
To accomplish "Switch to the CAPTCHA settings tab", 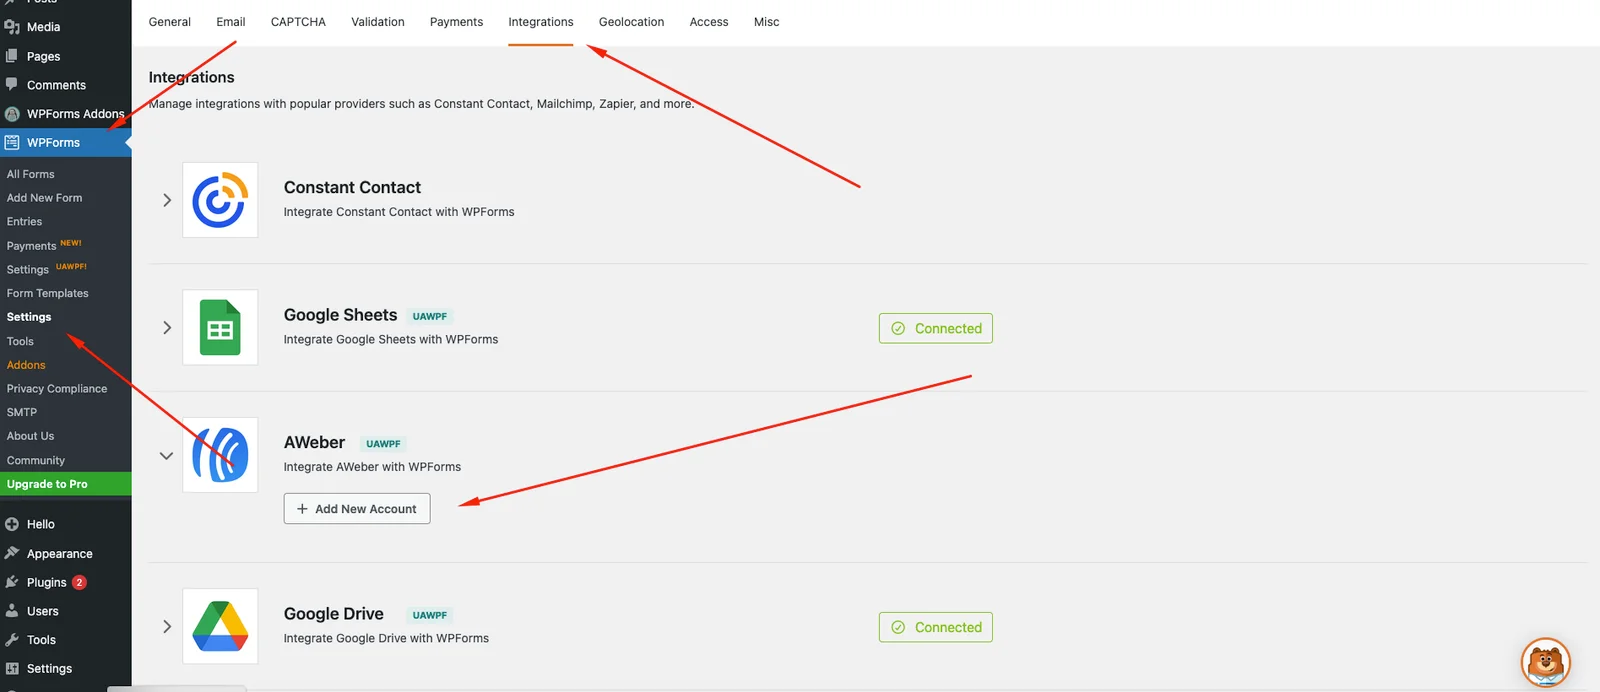I will click(x=298, y=22).
